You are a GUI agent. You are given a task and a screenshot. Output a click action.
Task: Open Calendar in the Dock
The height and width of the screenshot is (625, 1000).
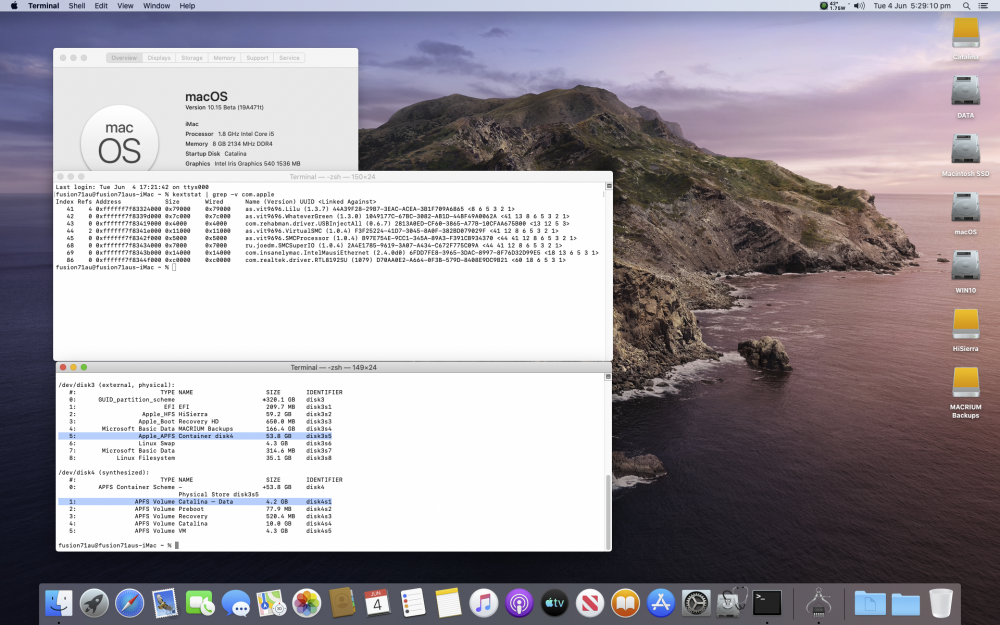pos(377,603)
